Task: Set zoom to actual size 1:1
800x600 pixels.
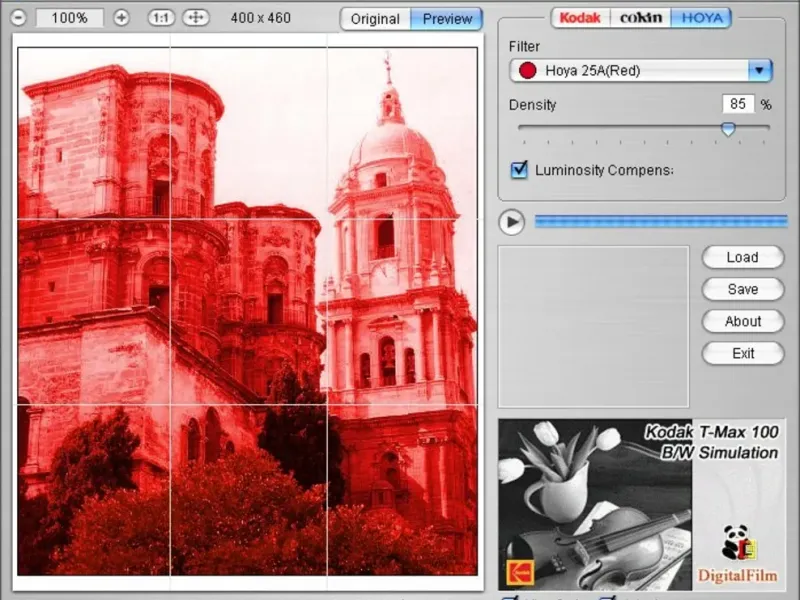Action: tap(160, 18)
